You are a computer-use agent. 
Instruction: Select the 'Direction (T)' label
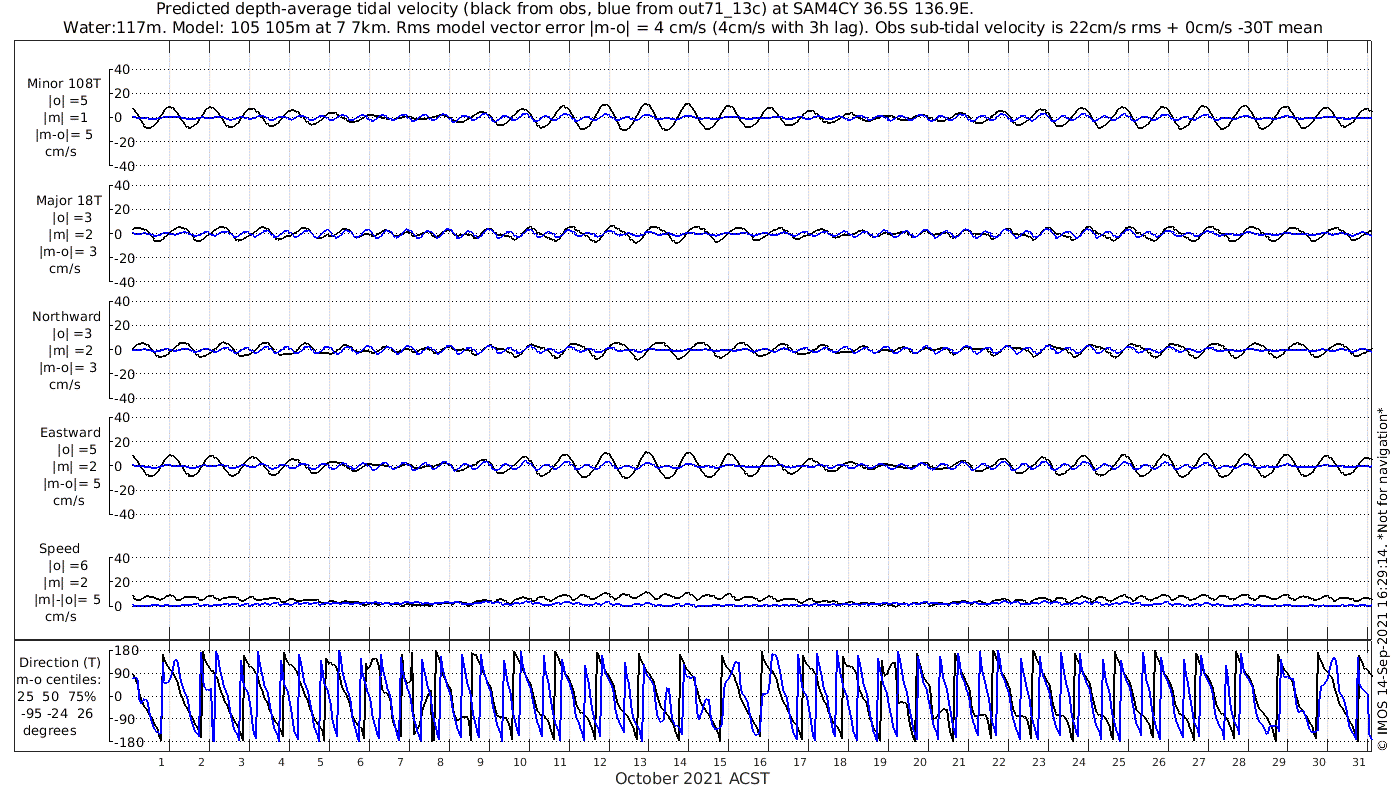pyautogui.click(x=62, y=662)
